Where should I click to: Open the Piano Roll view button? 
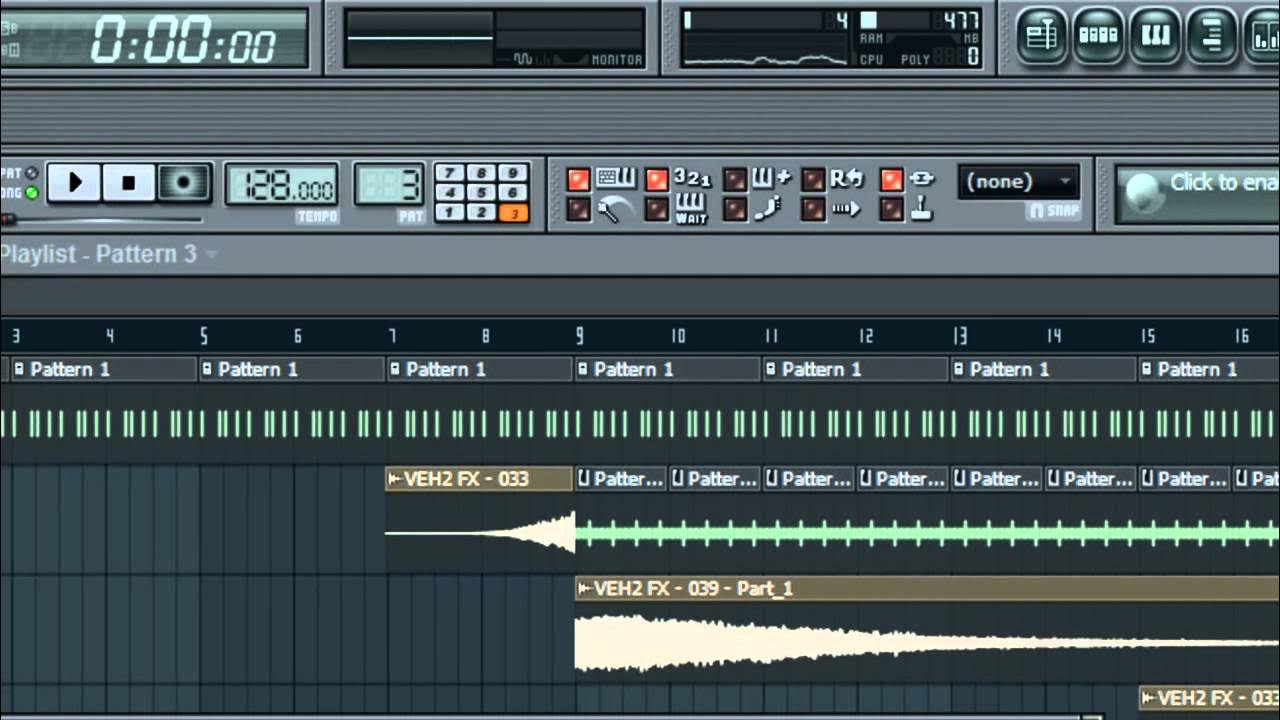[1155, 36]
